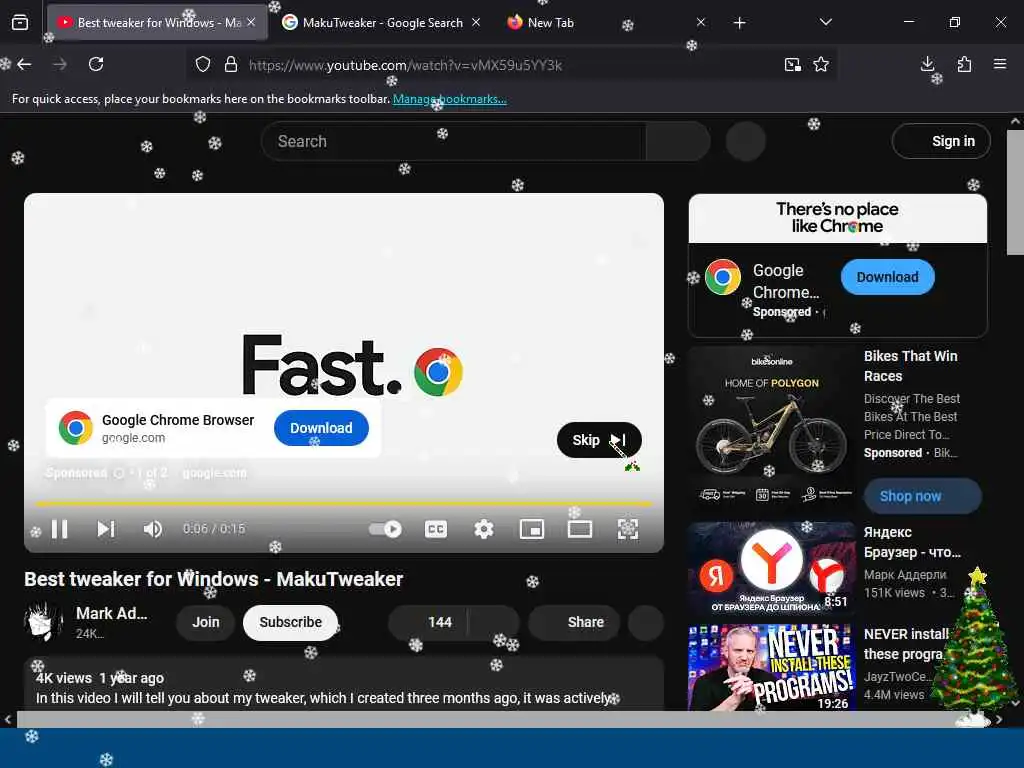Screen dimensions: 1024x768
Task: Open the Manage bookmarks link
Action: coord(449,99)
